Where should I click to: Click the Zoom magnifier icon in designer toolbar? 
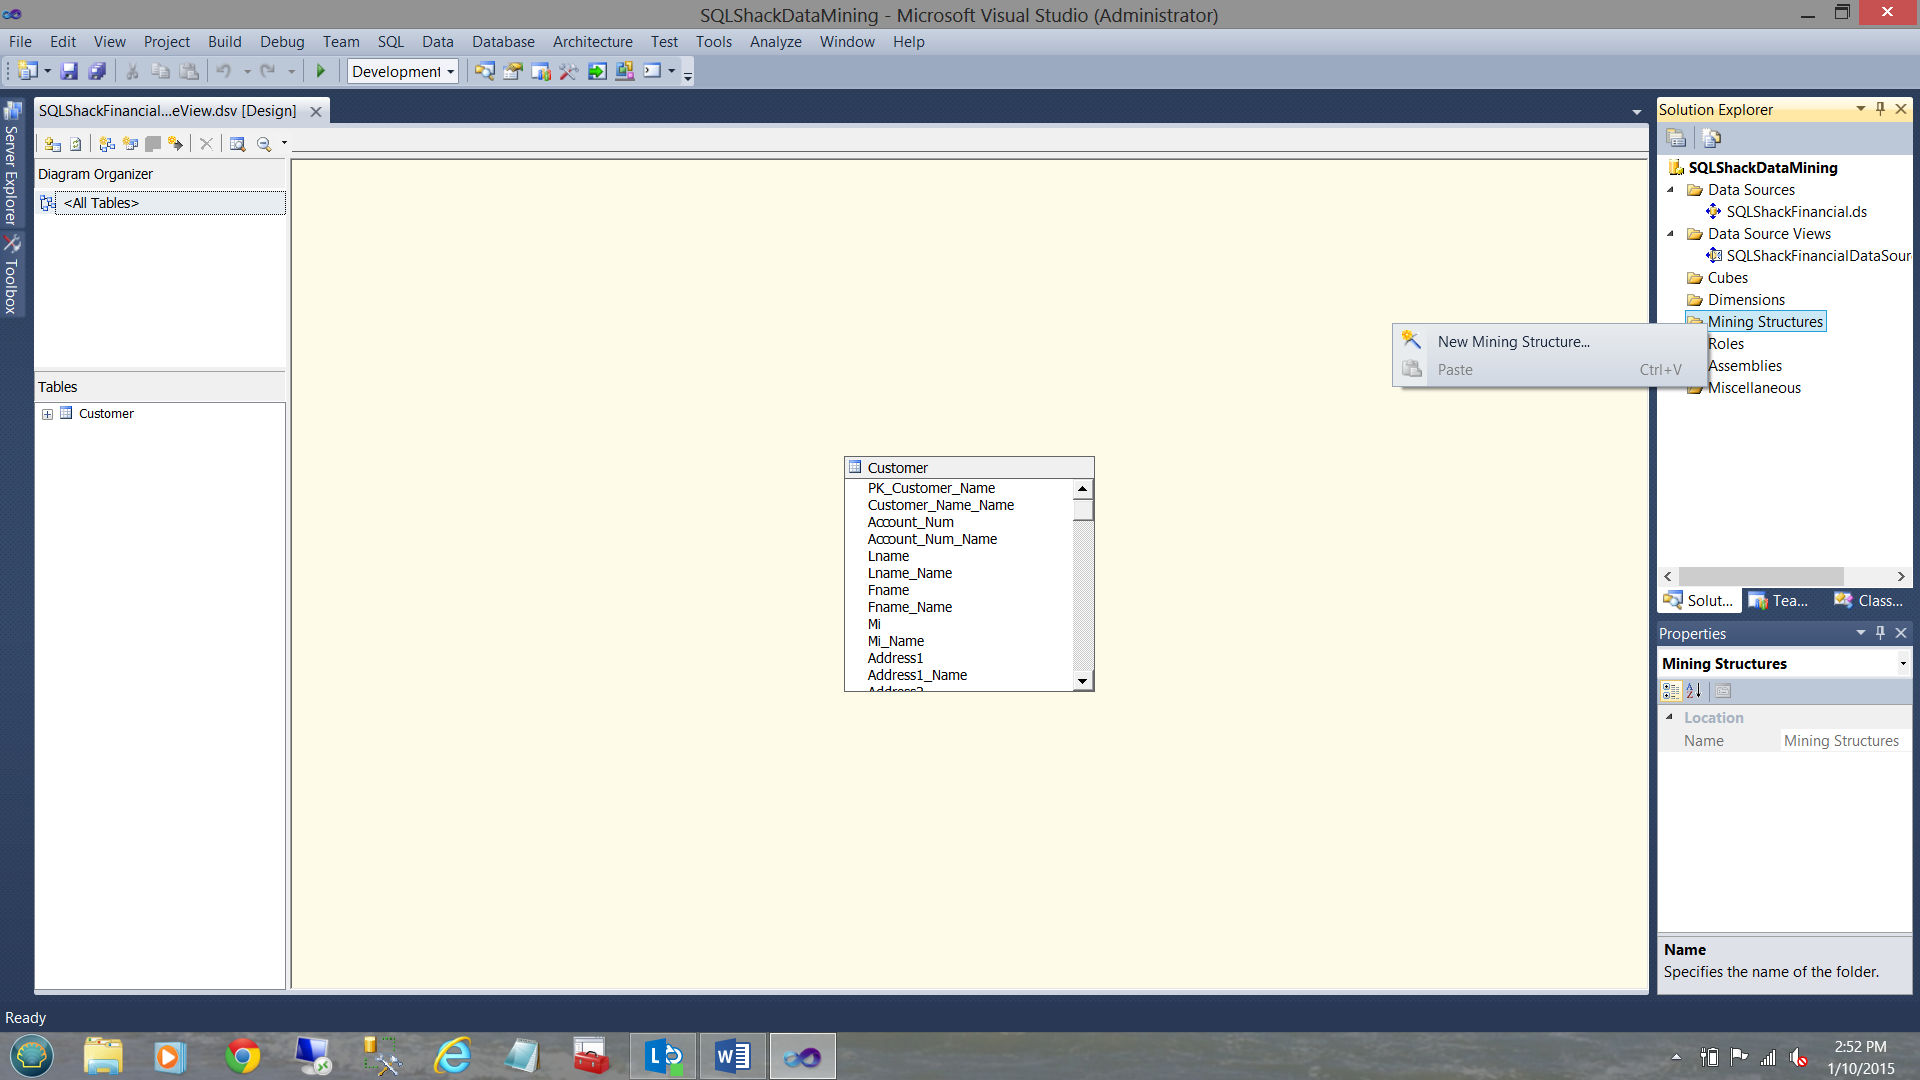pos(264,144)
